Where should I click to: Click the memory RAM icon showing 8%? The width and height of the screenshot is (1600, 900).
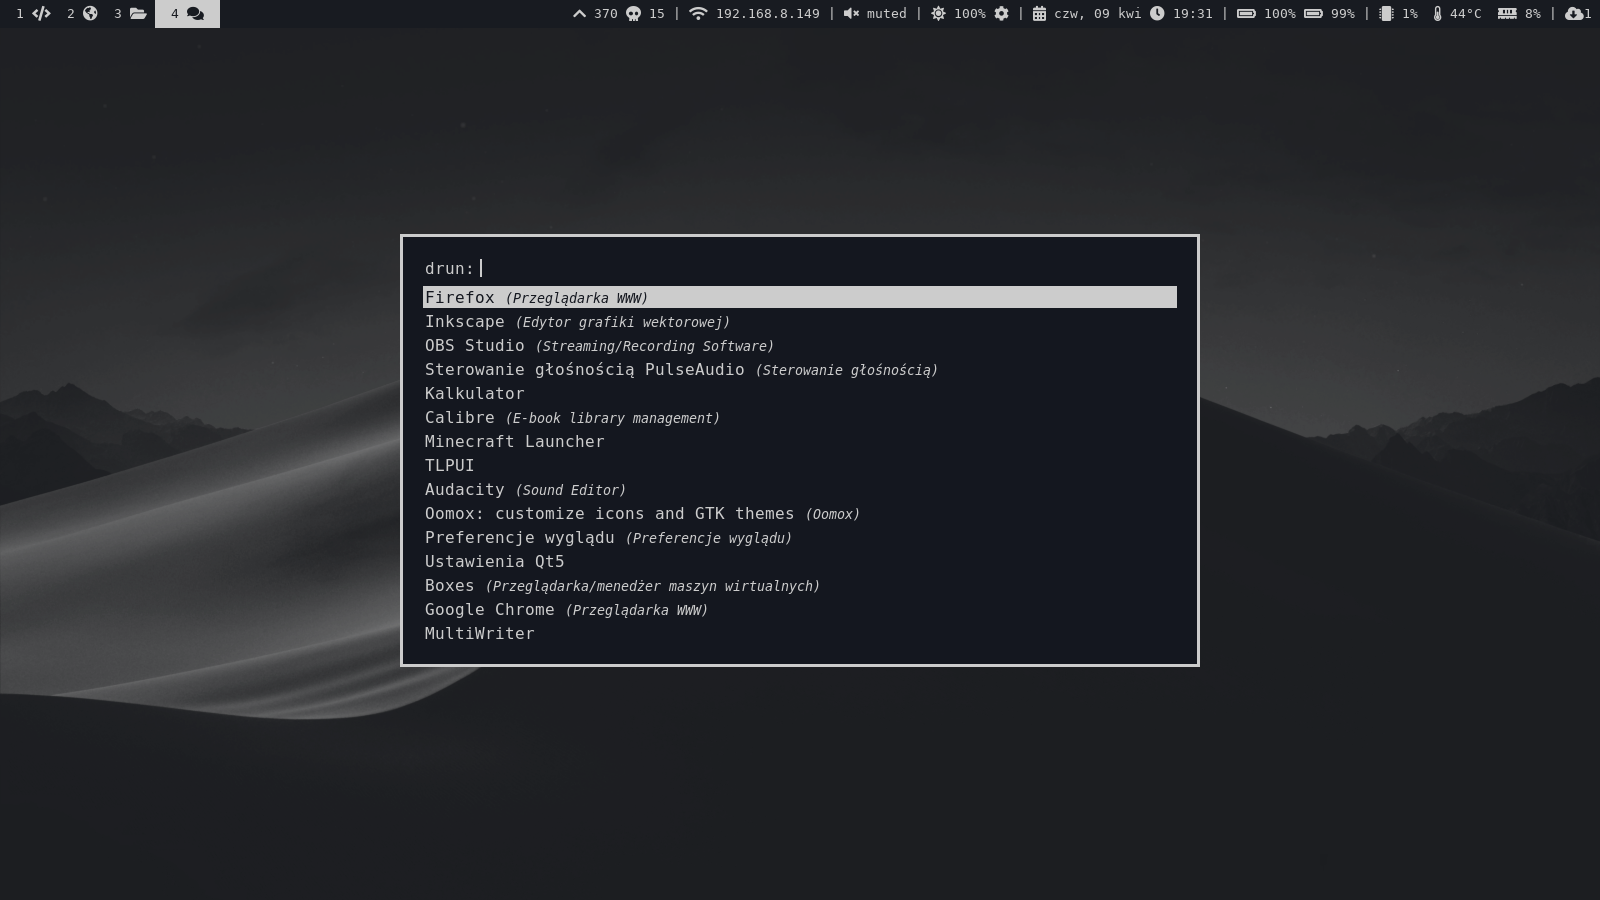pos(1507,14)
